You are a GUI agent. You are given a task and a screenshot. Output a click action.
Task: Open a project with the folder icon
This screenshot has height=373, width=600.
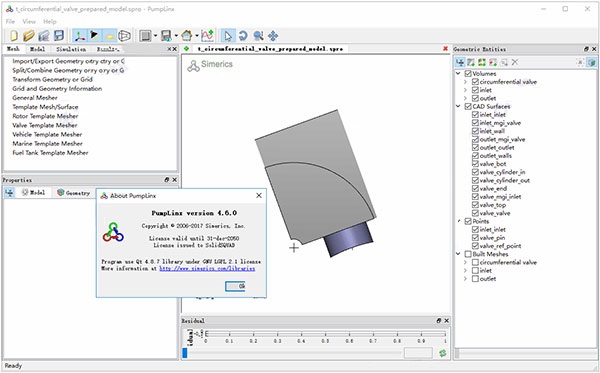click(29, 36)
